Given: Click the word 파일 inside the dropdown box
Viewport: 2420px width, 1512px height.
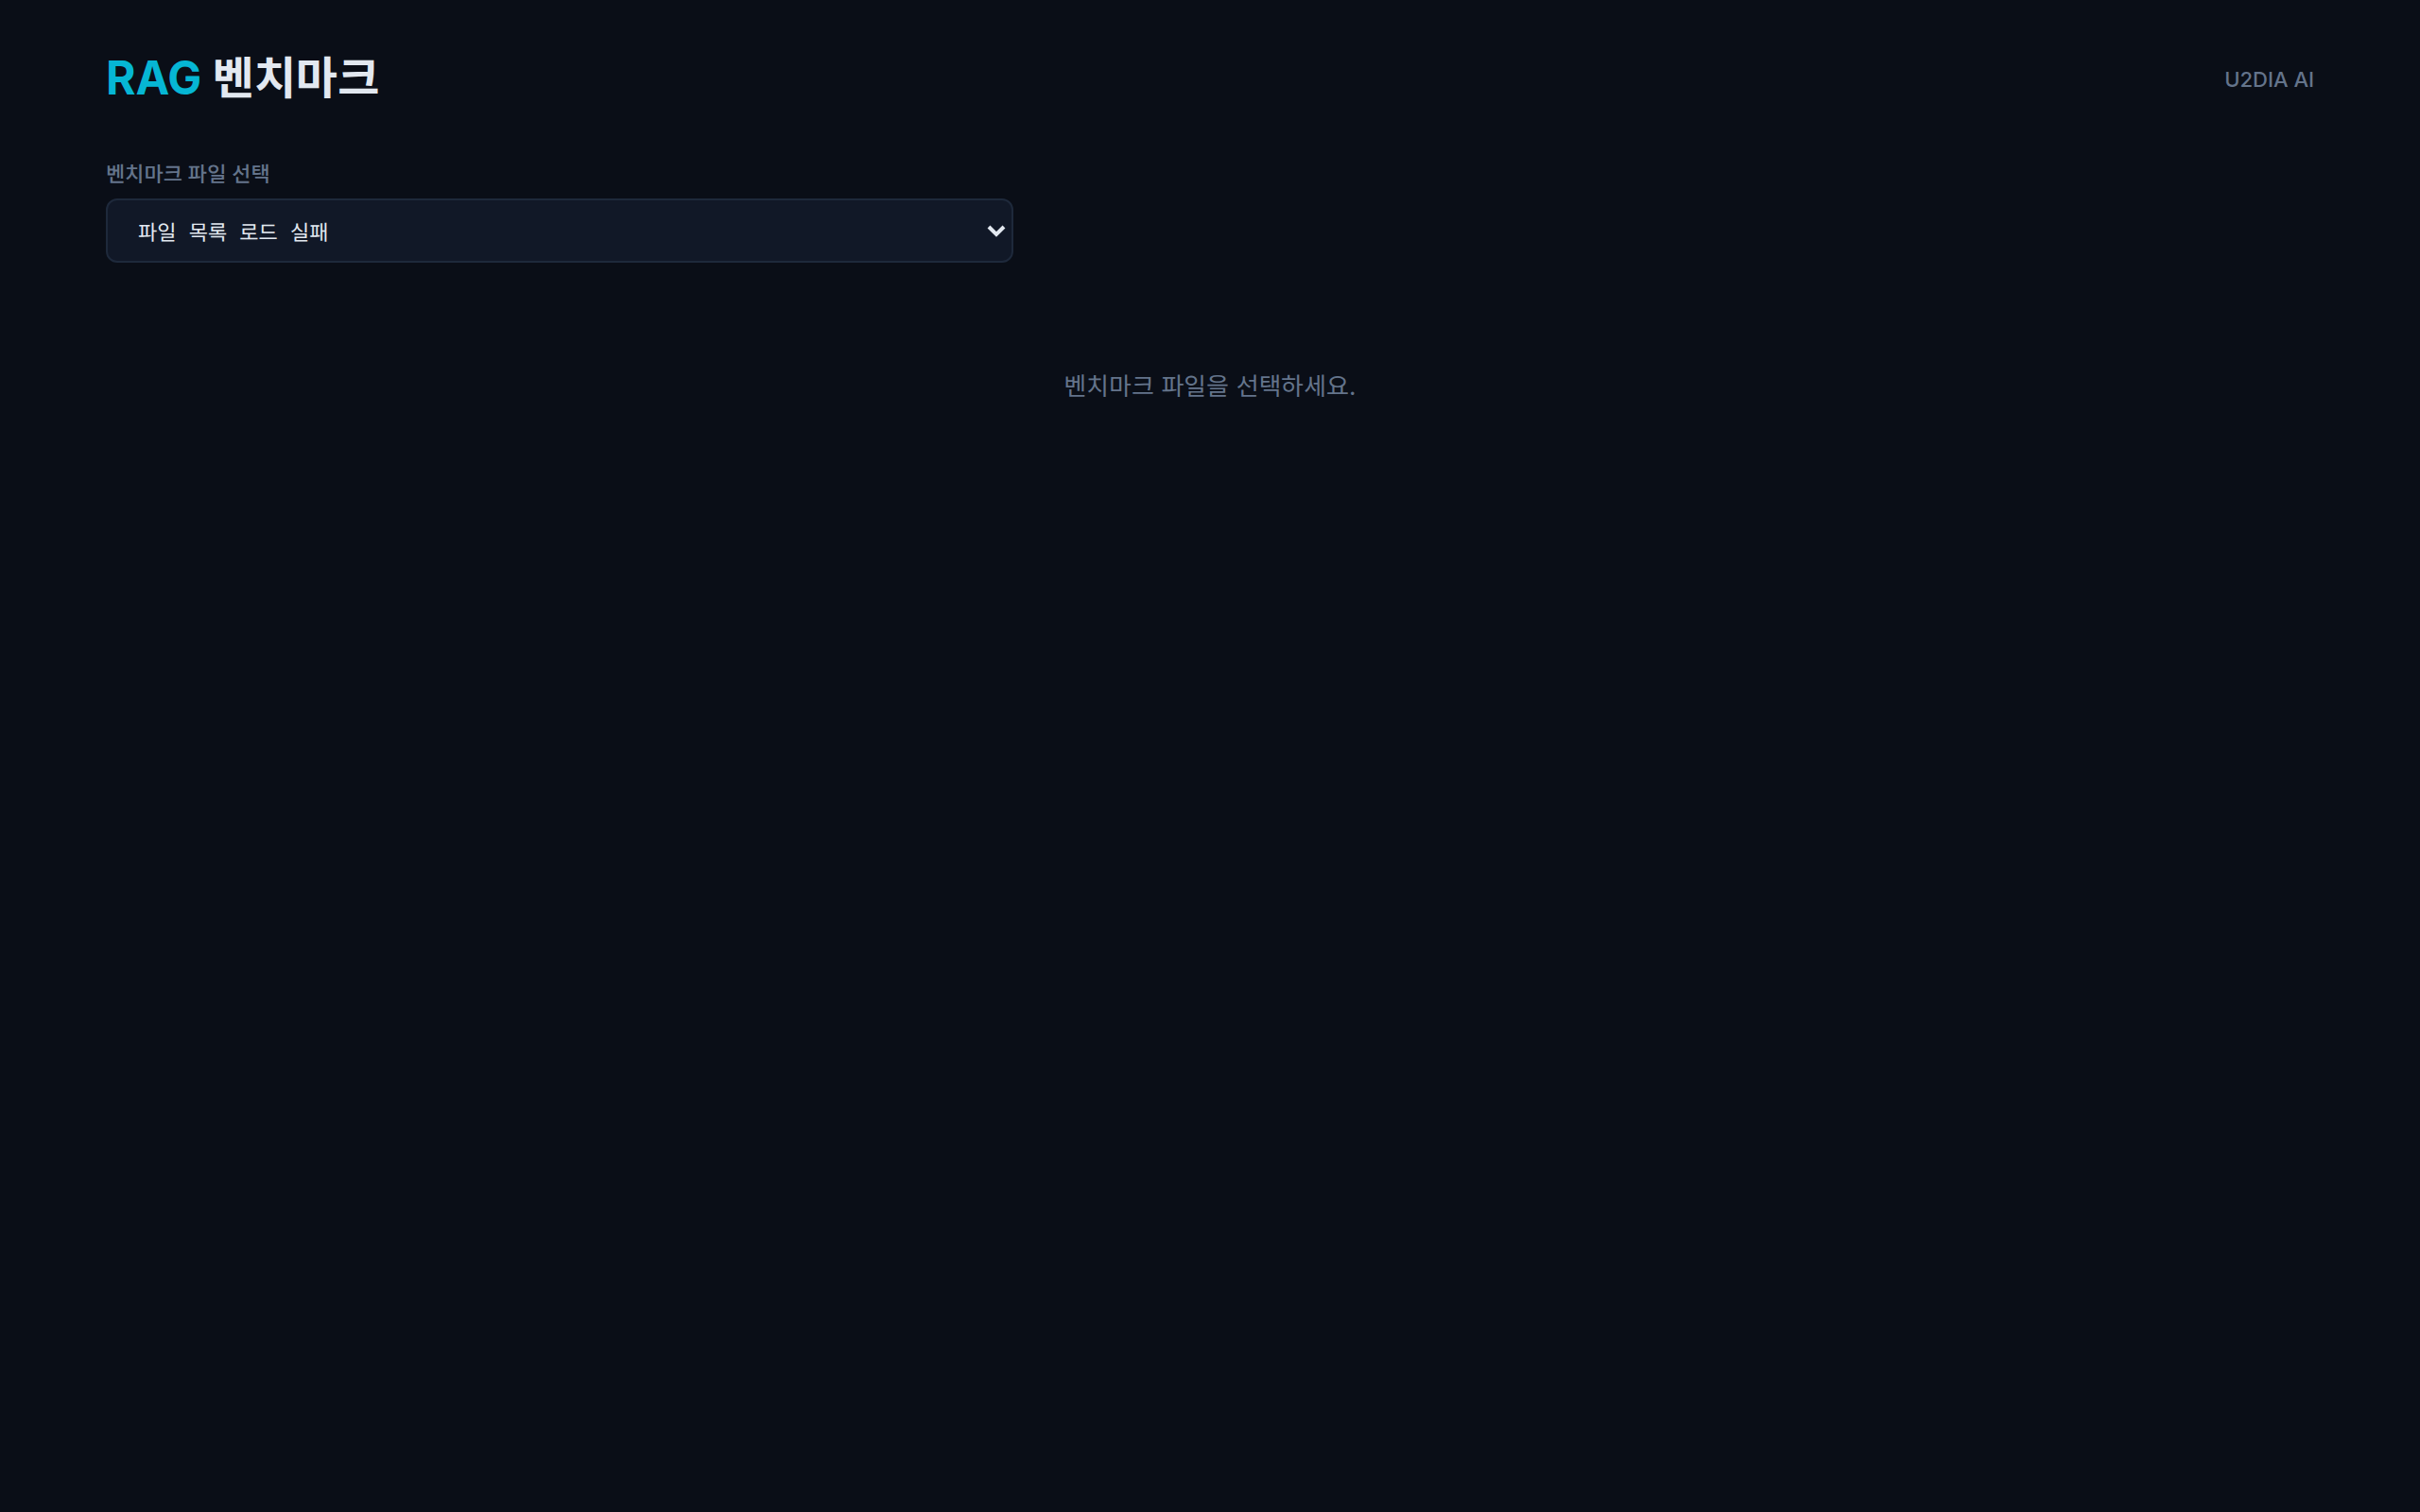Looking at the screenshot, I should coord(157,232).
